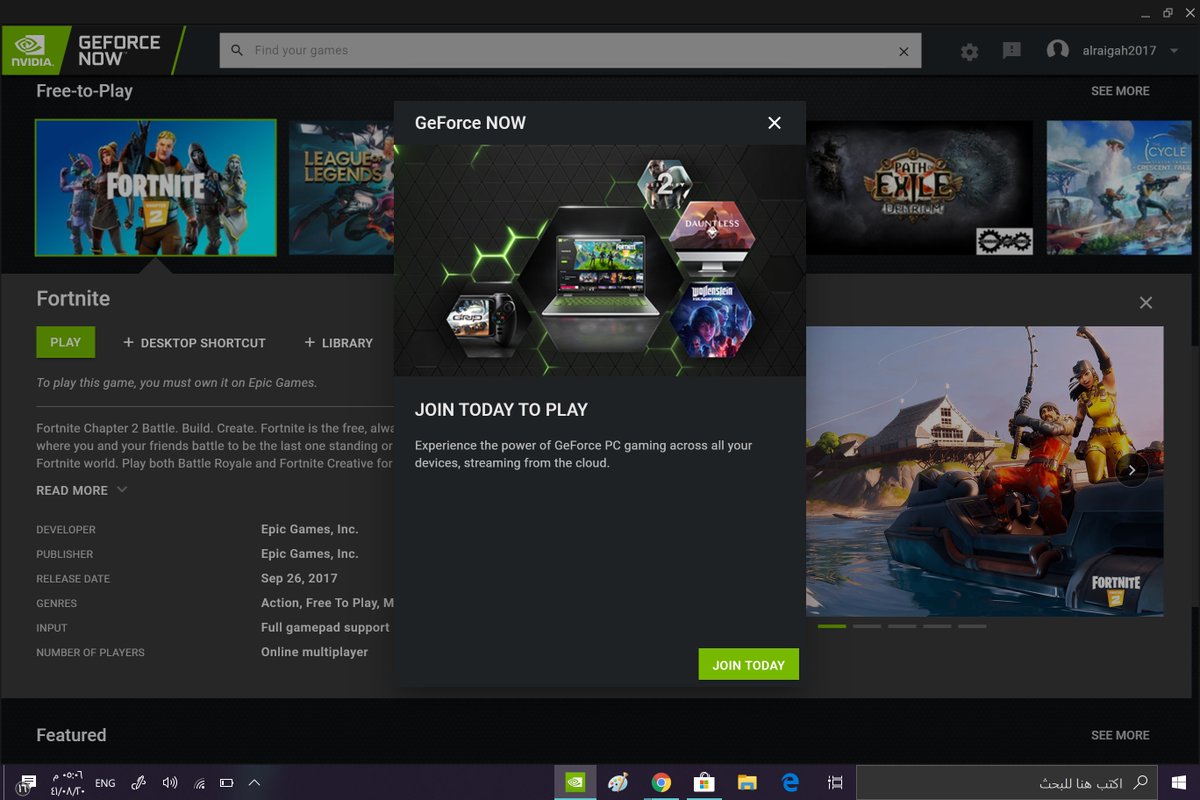Screen dimensions: 1200x800
Task: Expand the alraigah2017 account dropdown arrow
Action: pyautogui.click(x=1173, y=51)
